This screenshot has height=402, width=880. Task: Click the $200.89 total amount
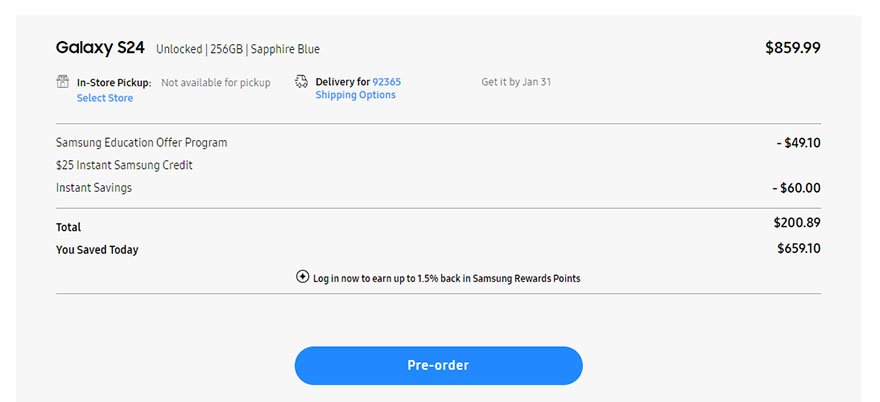pos(796,223)
